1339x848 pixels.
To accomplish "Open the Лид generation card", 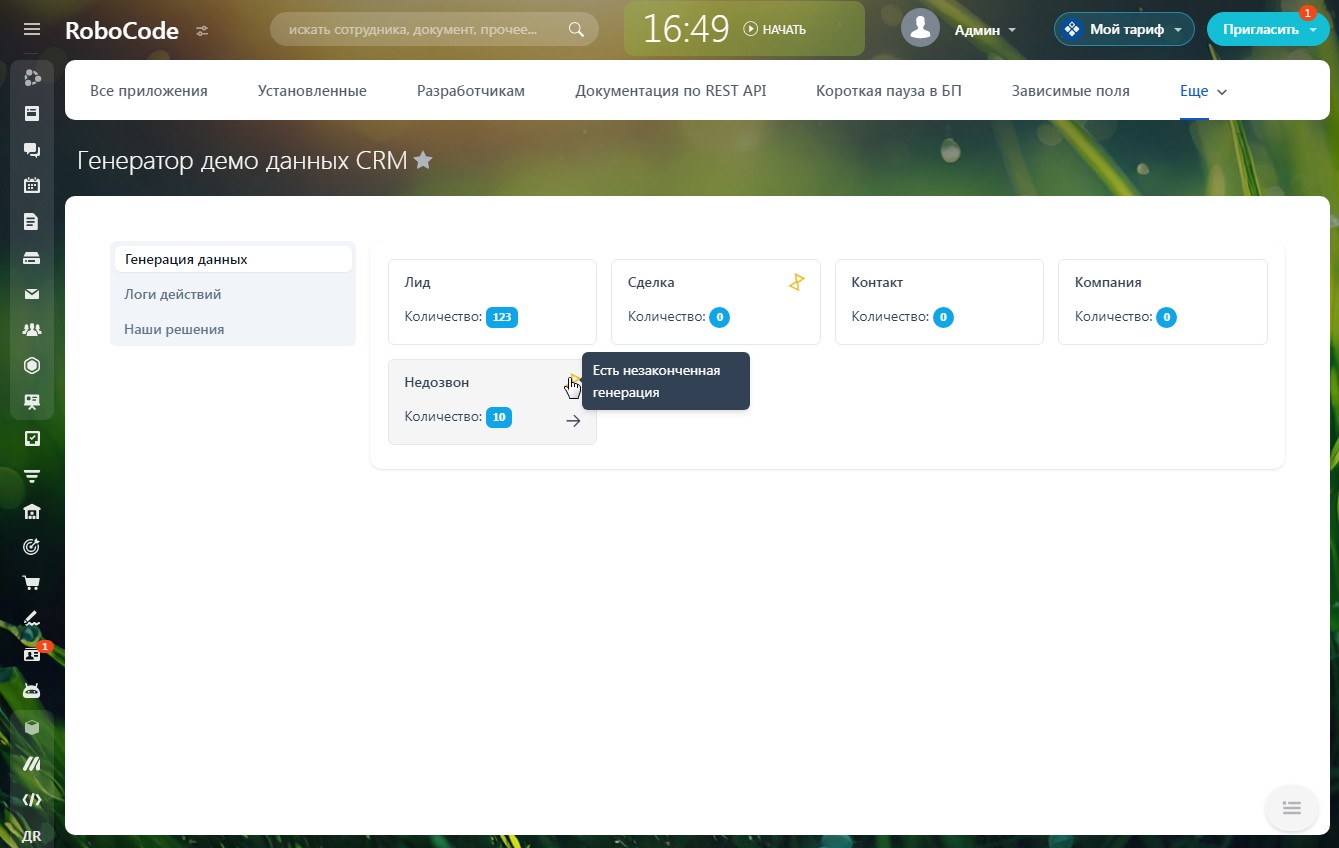I will coord(492,302).
